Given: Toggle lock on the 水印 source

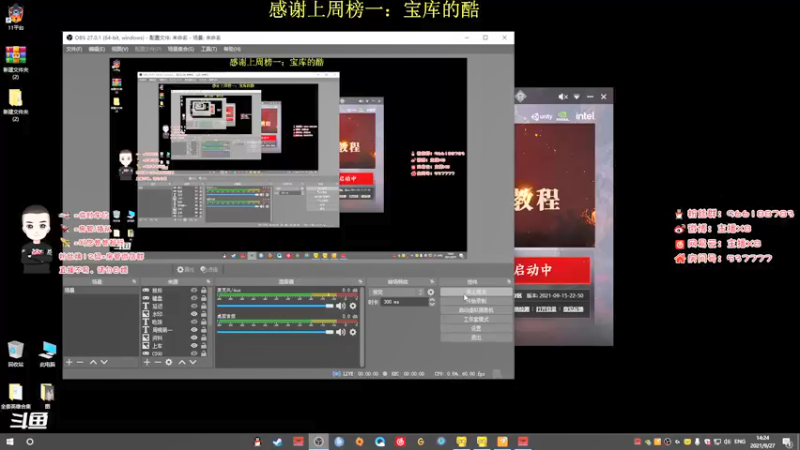Looking at the screenshot, I should point(204,314).
